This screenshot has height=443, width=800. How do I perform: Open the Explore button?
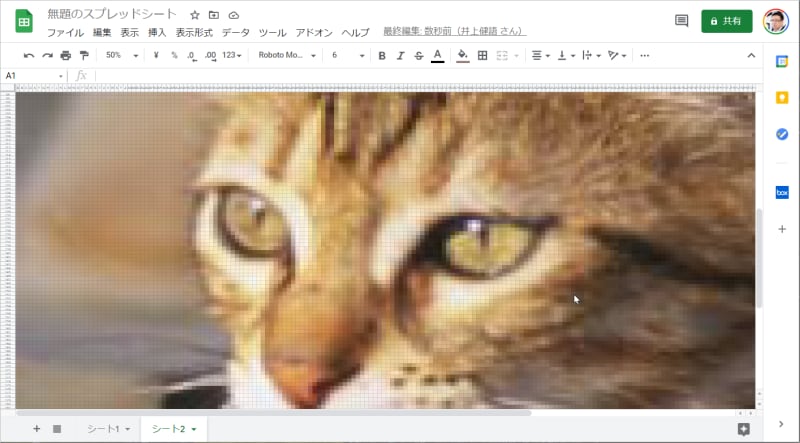pos(743,429)
